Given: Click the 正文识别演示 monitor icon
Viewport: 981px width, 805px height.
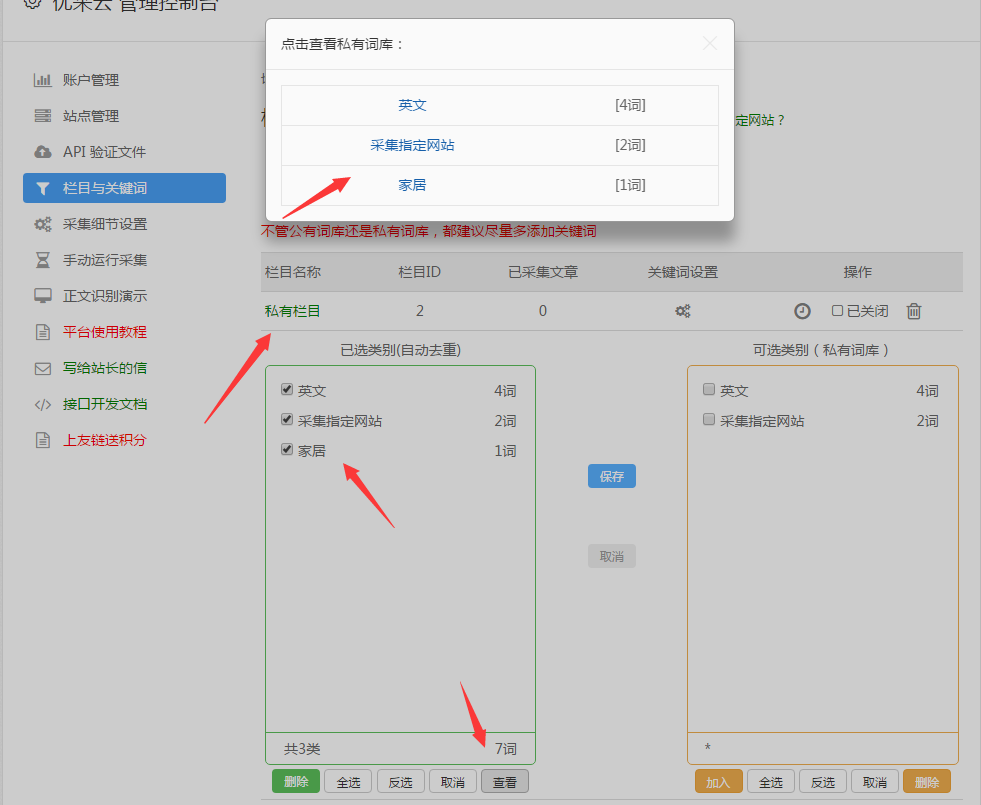Looking at the screenshot, I should coord(43,296).
